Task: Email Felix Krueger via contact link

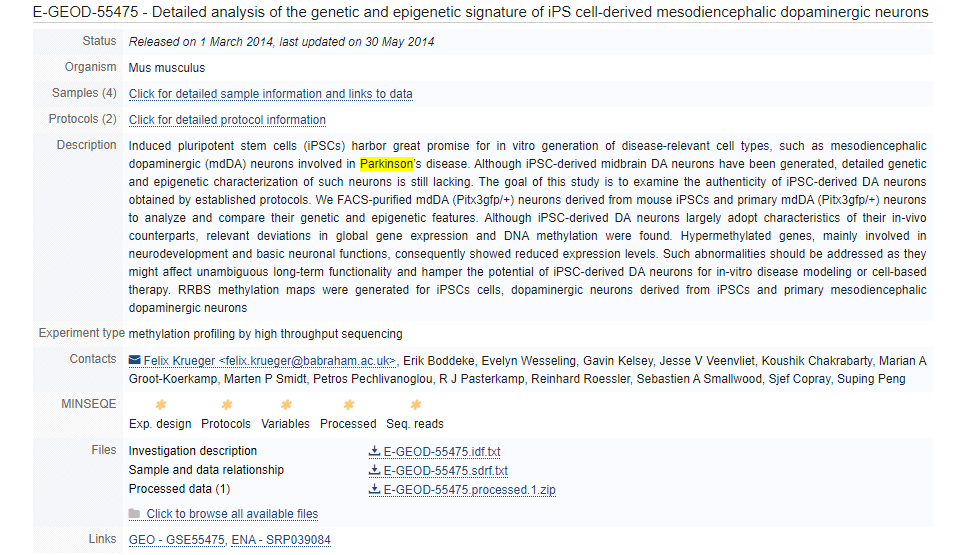Action: [270, 361]
